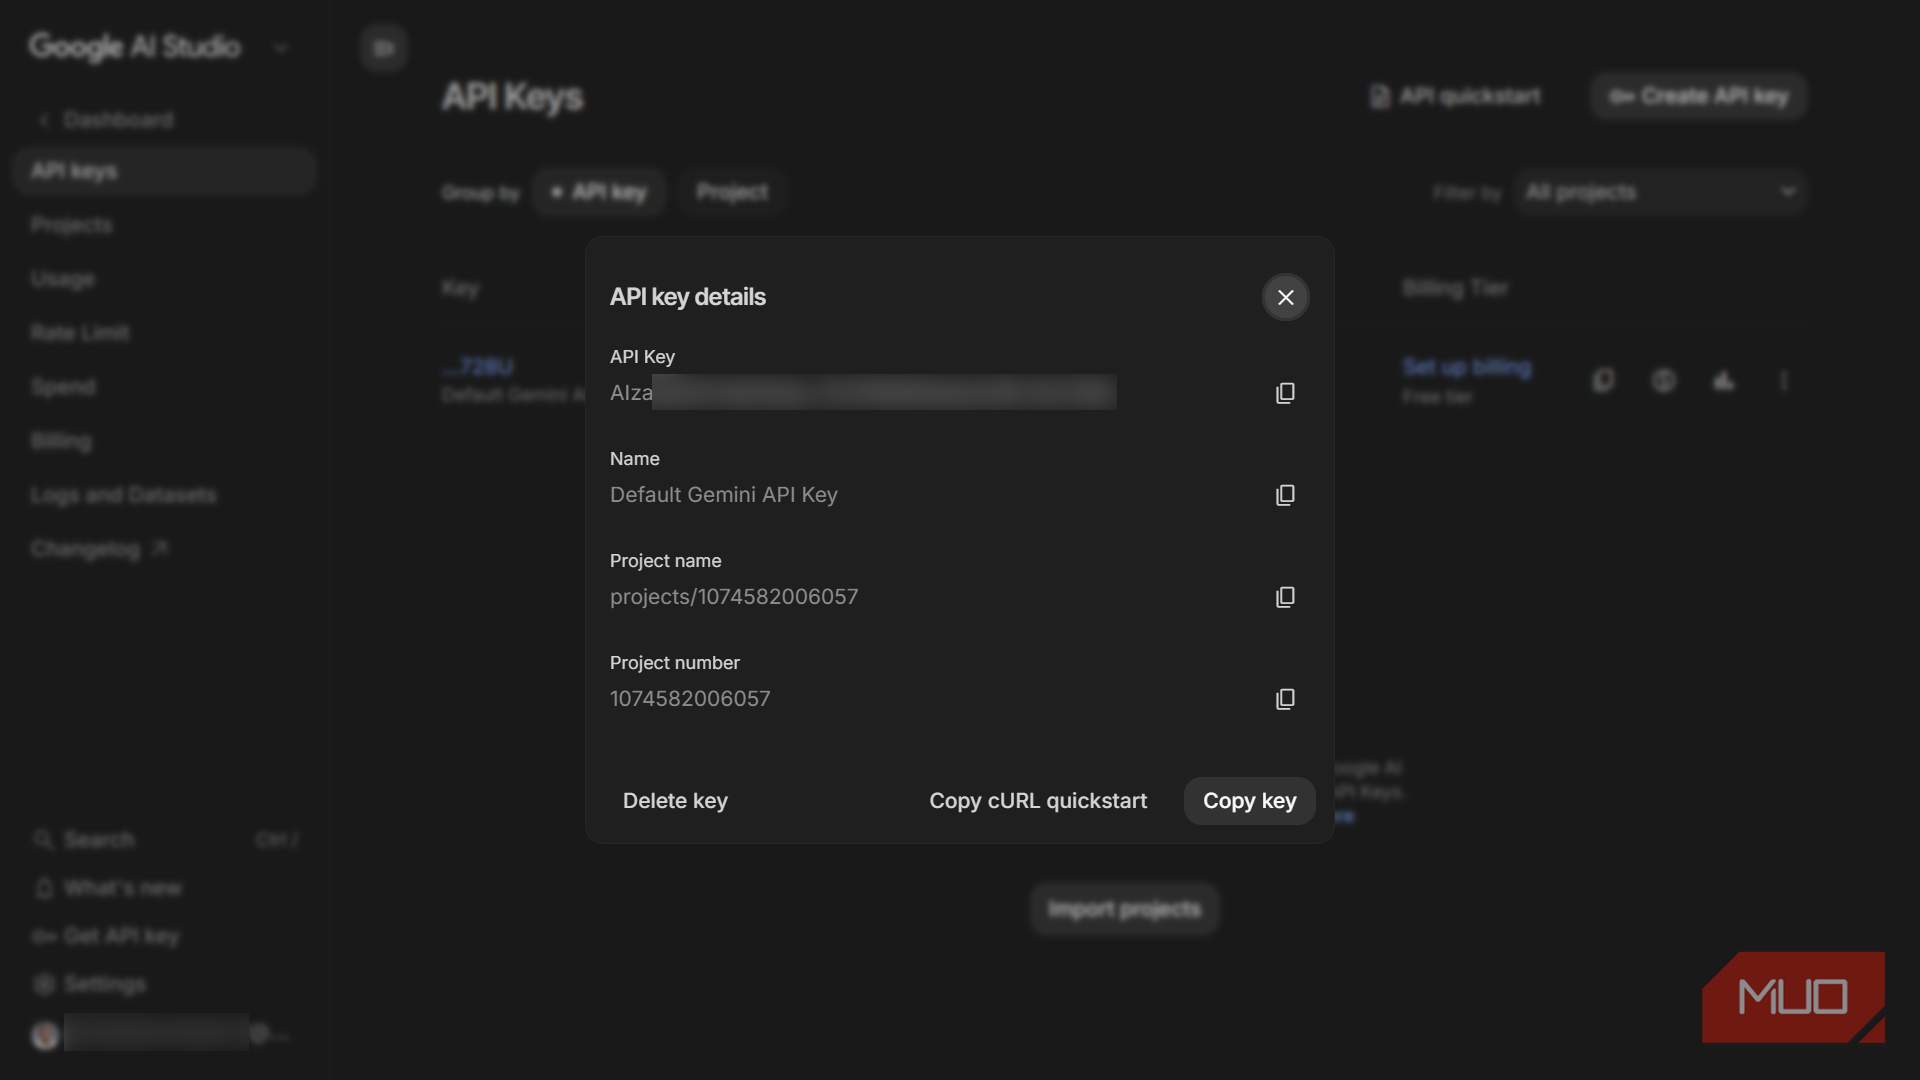The image size is (1920, 1080).
Task: Expand the Google AI Studio dropdown chevron
Action: tap(281, 48)
